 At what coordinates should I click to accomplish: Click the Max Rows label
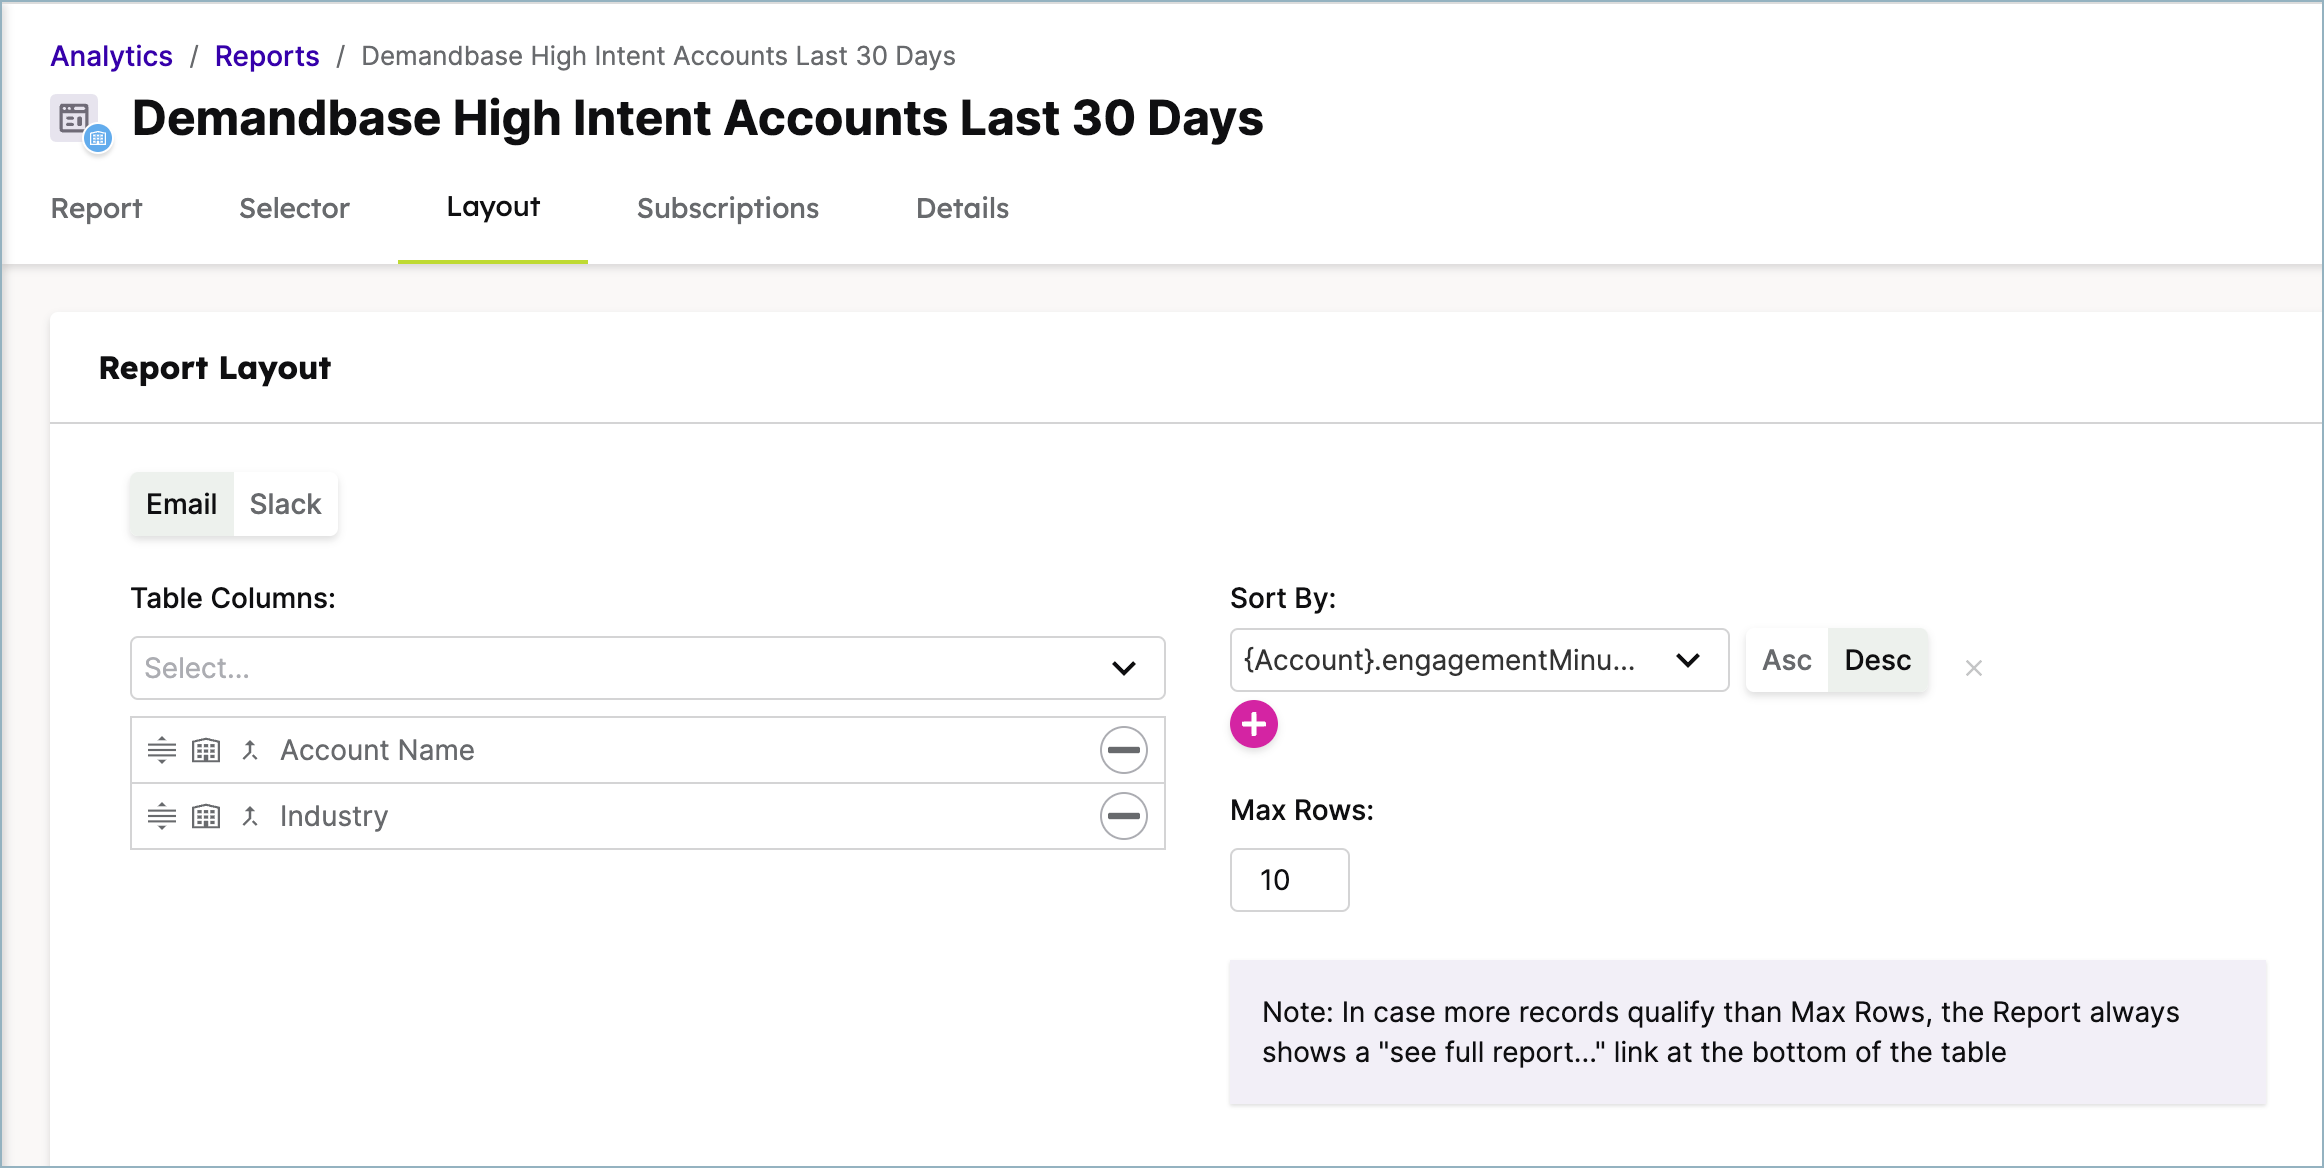pyautogui.click(x=1302, y=810)
